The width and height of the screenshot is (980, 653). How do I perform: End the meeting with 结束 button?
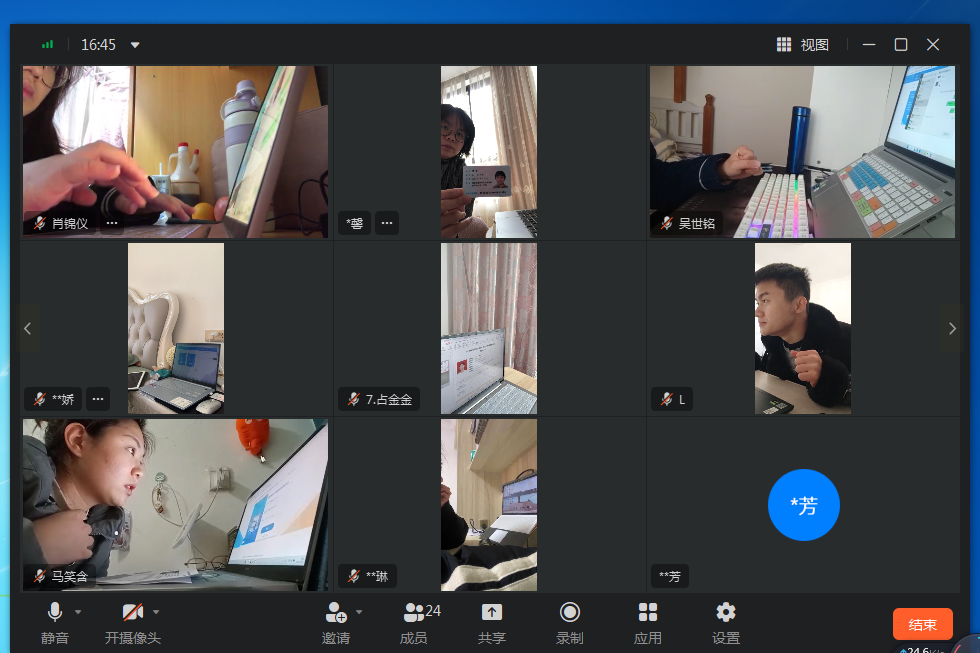pos(922,625)
